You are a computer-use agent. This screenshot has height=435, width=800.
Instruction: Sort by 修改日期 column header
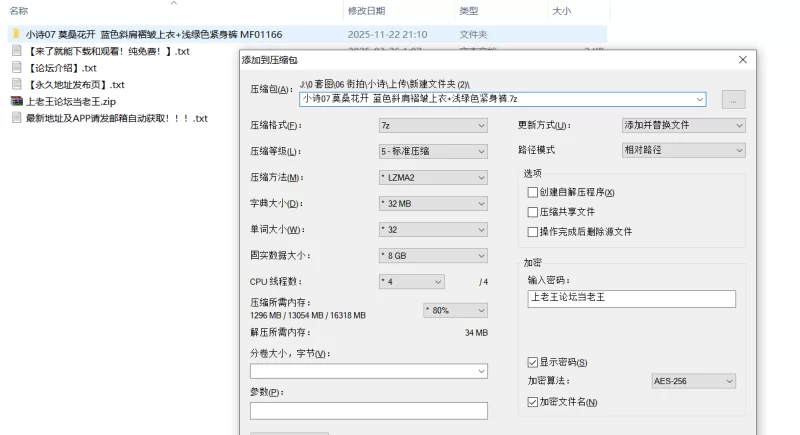point(366,11)
